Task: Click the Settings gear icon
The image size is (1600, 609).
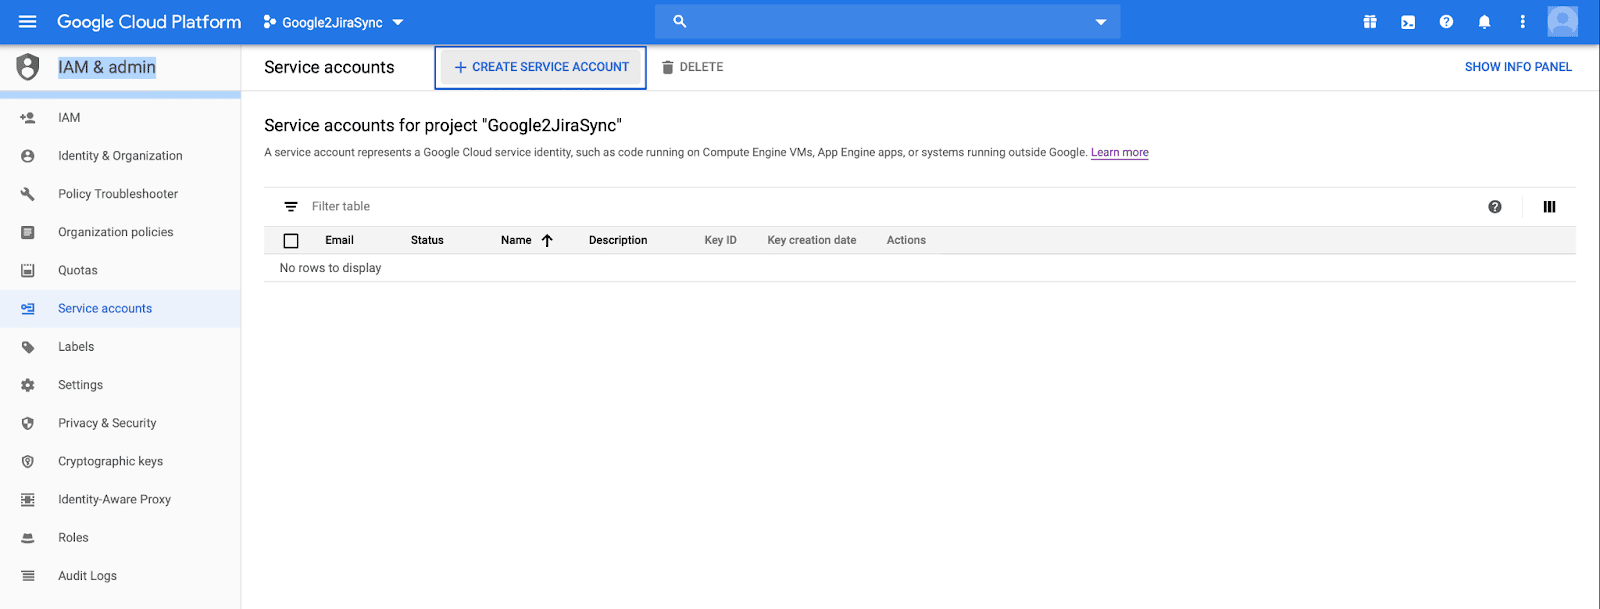Action: point(28,385)
